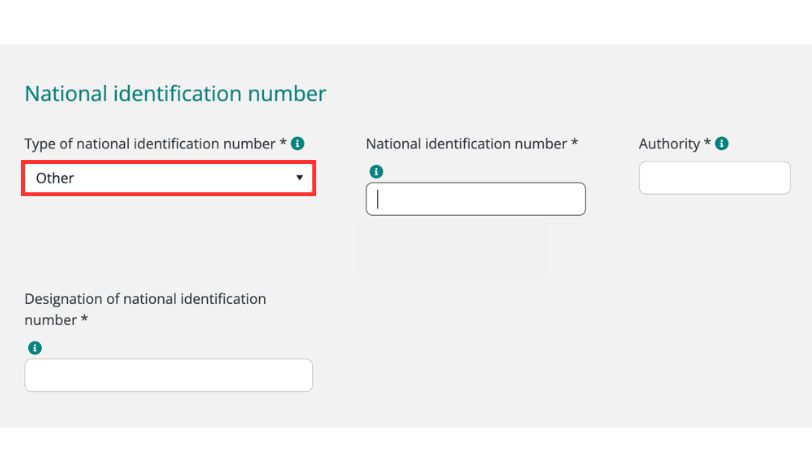Viewport: 812px width, 457px height.
Task: Select the Designation of national identification number field
Action: pos(168,375)
